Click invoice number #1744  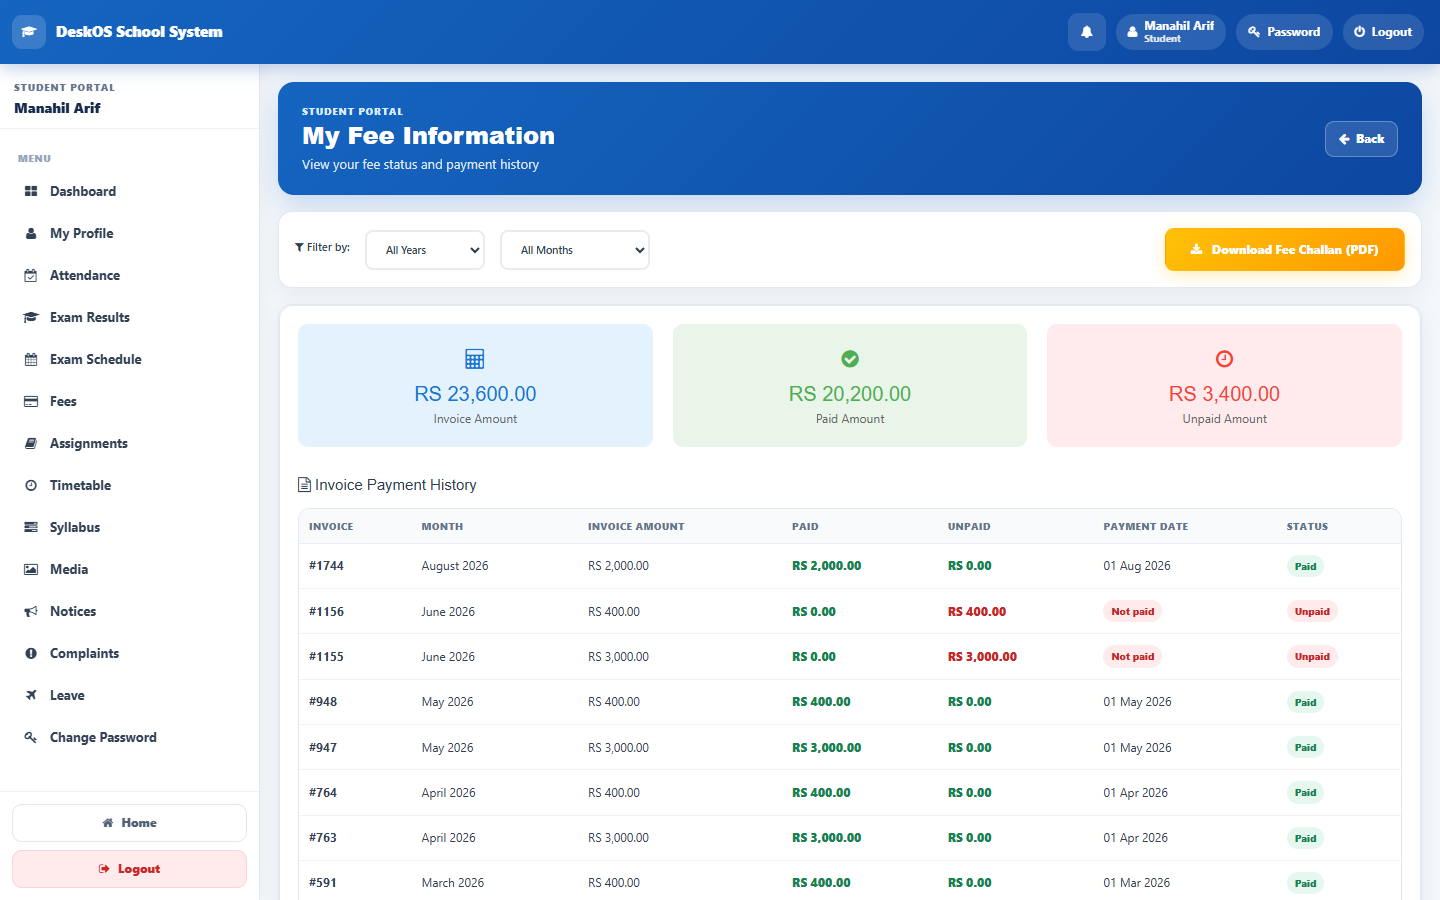click(326, 566)
